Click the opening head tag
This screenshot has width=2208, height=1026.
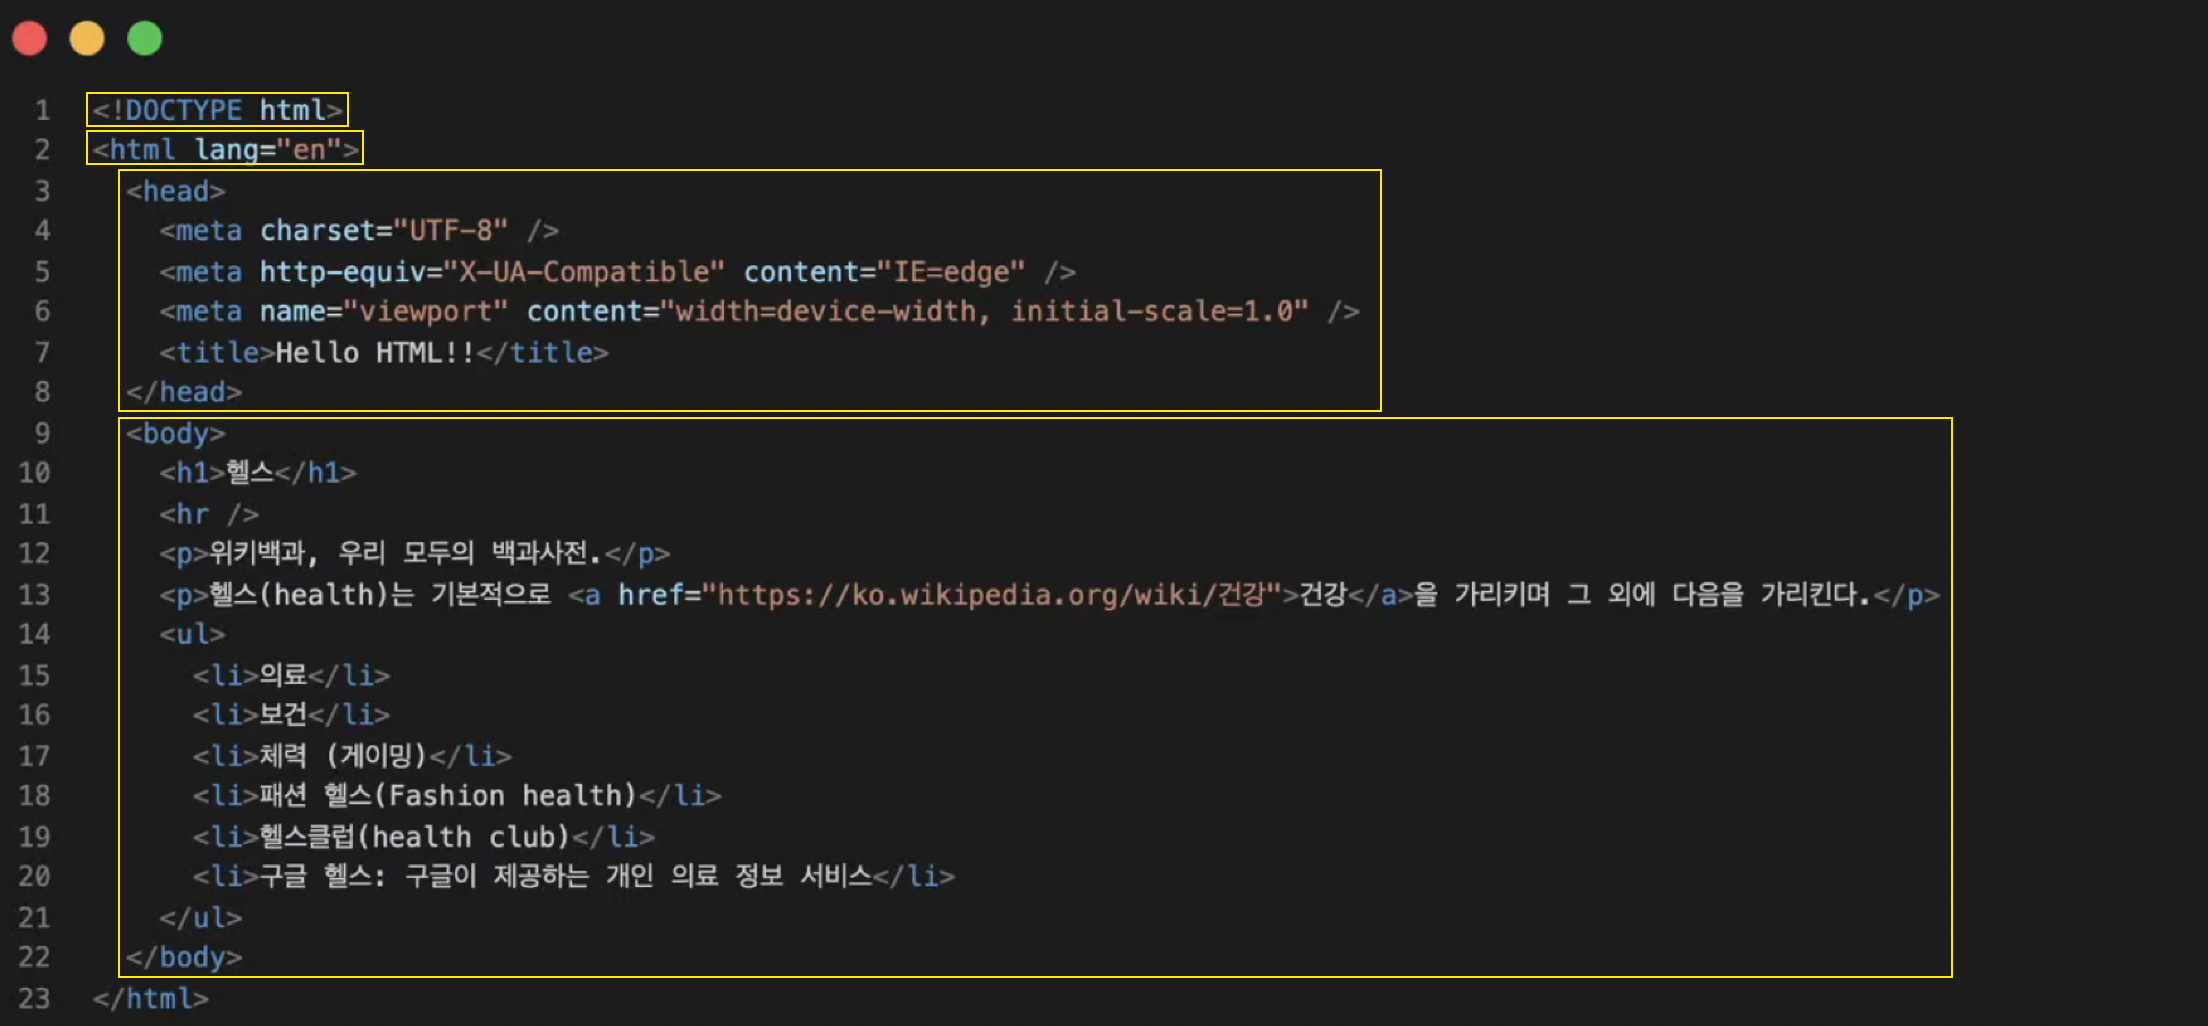(176, 190)
